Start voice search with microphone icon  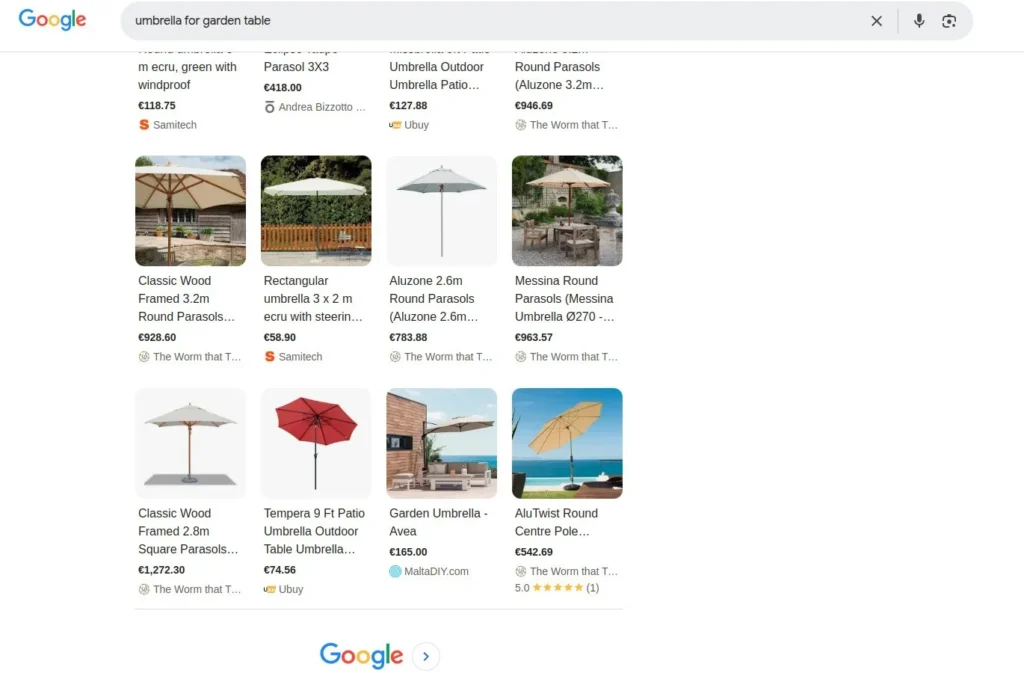[x=919, y=21]
